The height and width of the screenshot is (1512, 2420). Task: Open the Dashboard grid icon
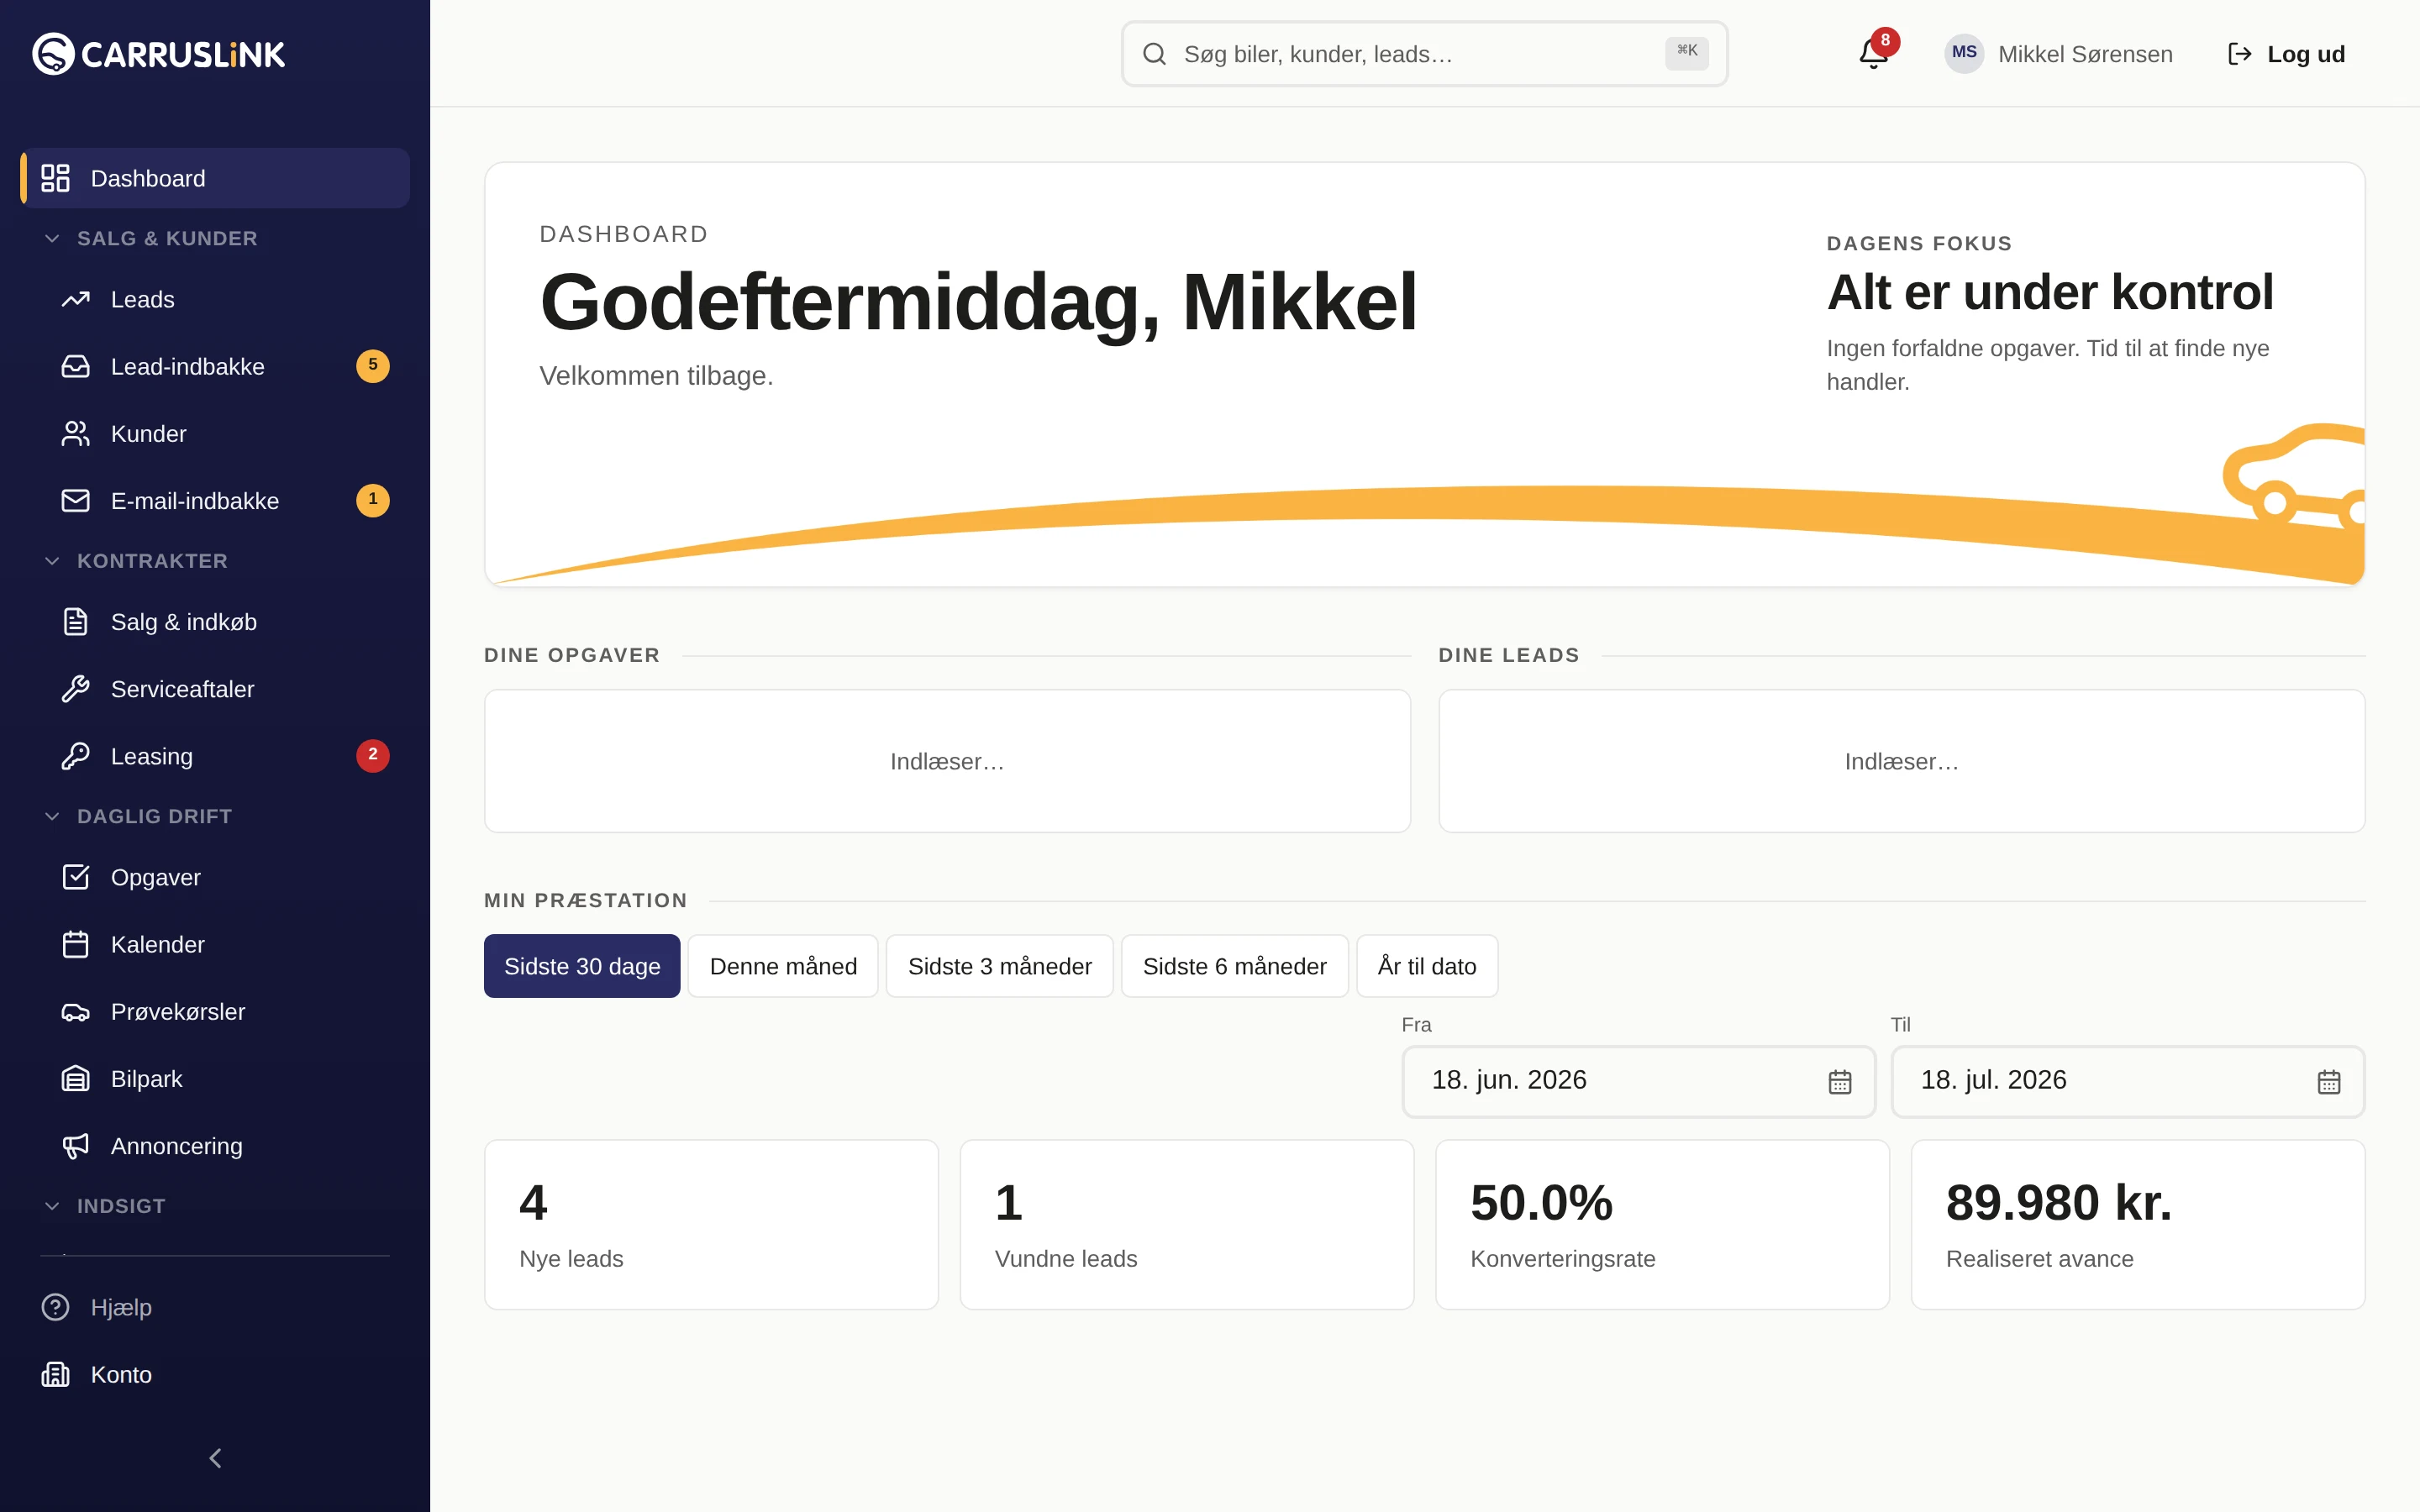pyautogui.click(x=55, y=178)
